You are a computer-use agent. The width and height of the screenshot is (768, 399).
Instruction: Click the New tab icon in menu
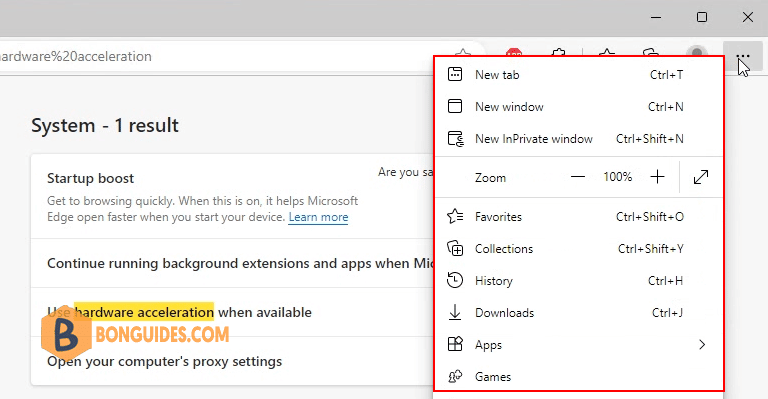click(455, 74)
